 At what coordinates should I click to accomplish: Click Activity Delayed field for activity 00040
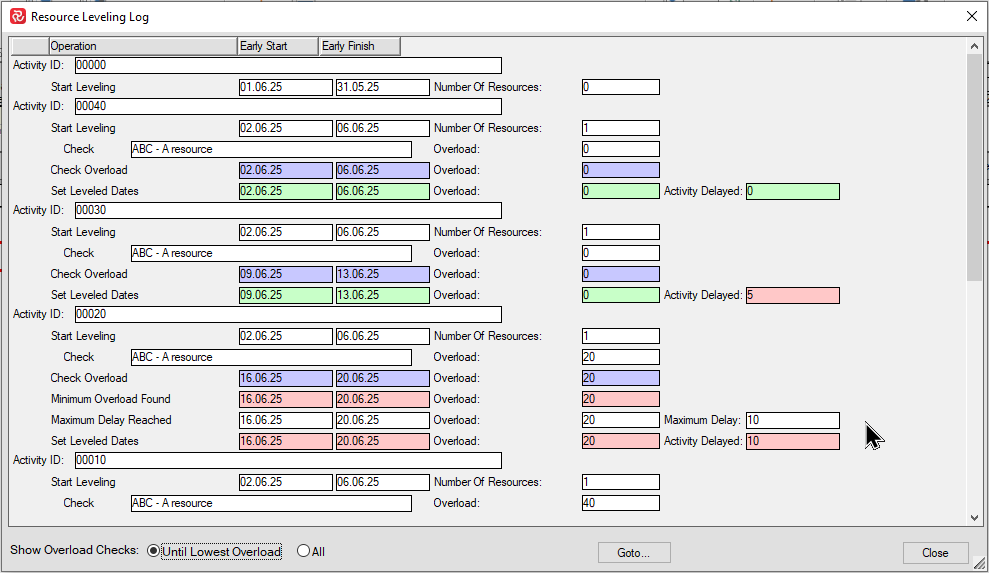[x=793, y=191]
